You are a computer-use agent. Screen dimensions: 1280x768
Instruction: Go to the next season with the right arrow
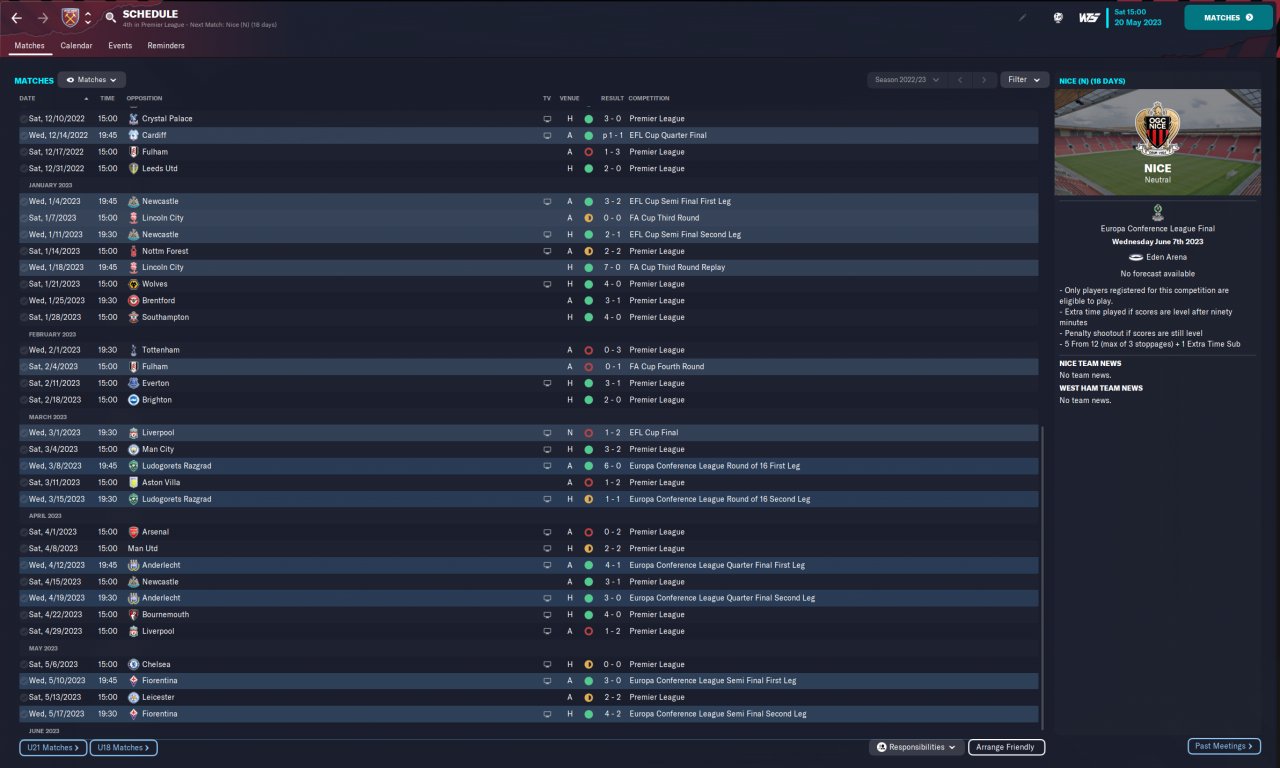[x=985, y=80]
